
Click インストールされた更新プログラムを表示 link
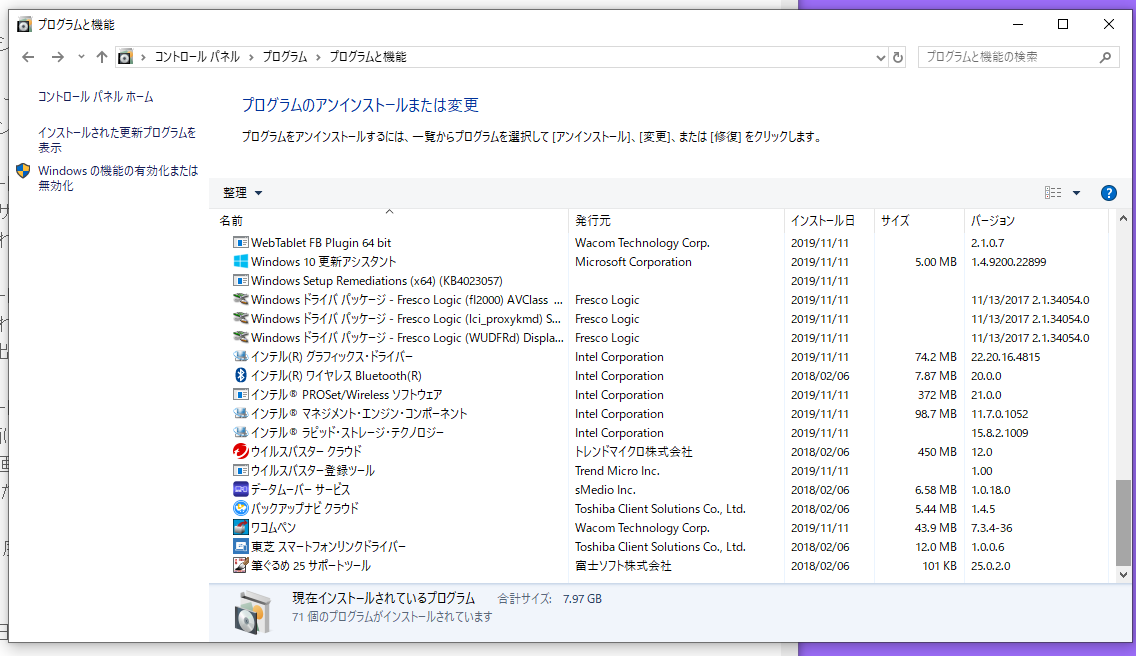click(117, 139)
